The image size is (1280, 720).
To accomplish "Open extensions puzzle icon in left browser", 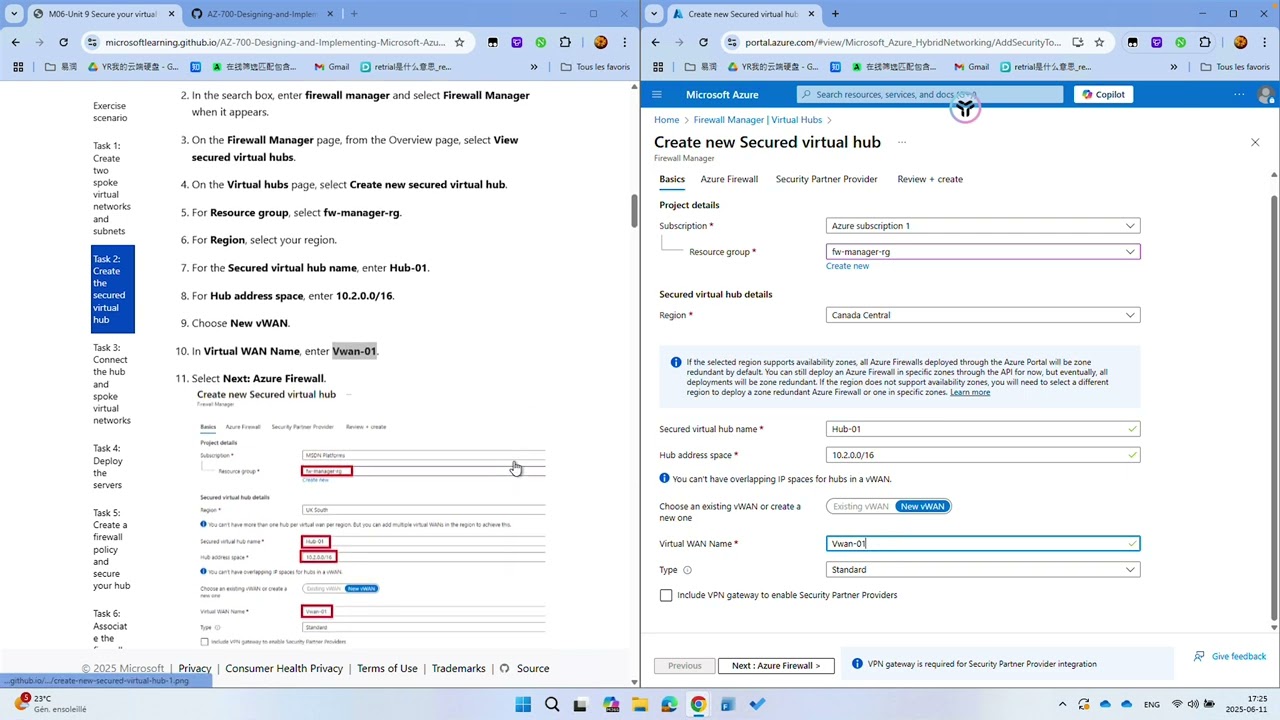I will 565,42.
